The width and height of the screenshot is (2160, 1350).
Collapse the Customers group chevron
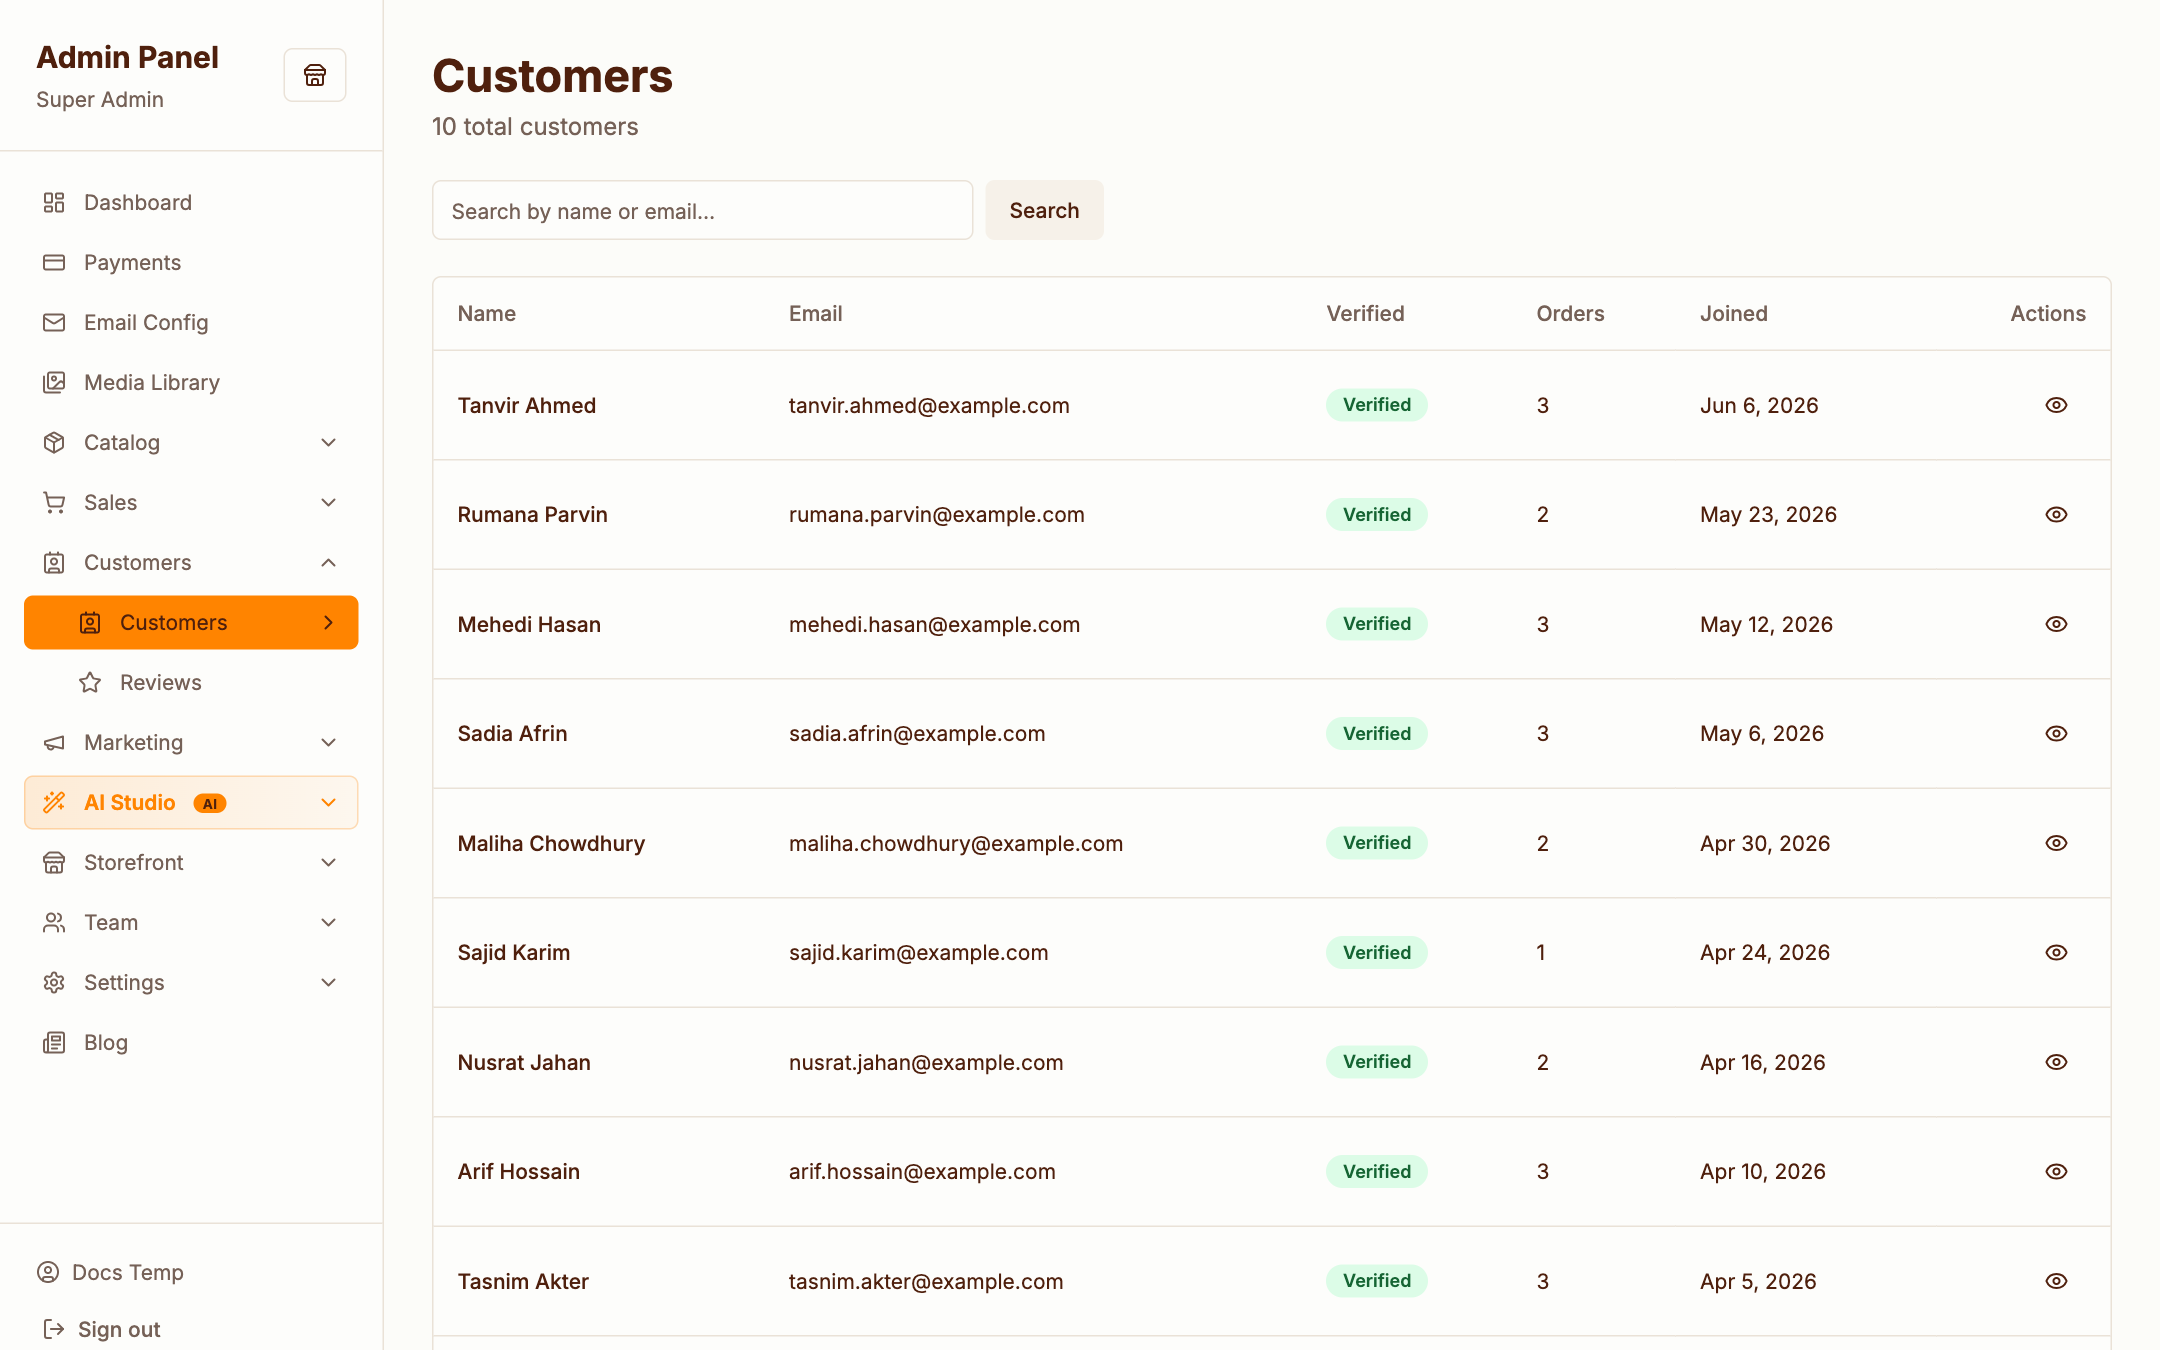[328, 563]
